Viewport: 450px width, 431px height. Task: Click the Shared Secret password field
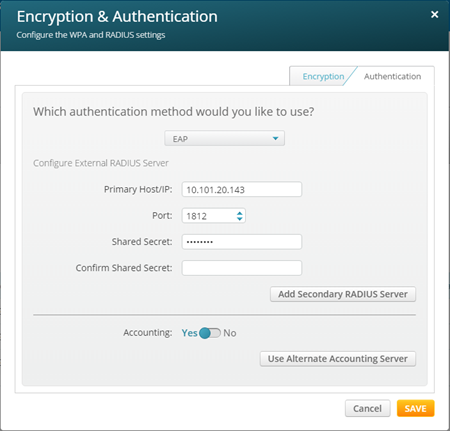pos(242,242)
